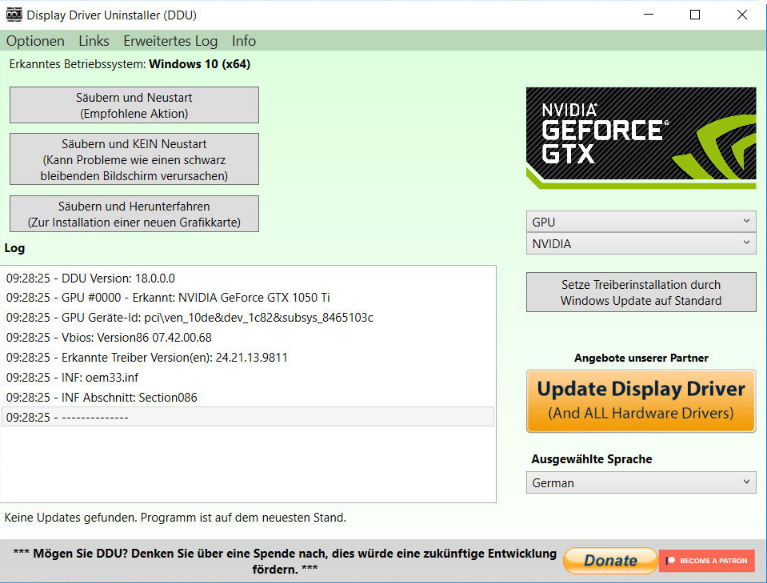The width and height of the screenshot is (767, 583).
Task: Open the Optionen menu
Action: (x=35, y=41)
